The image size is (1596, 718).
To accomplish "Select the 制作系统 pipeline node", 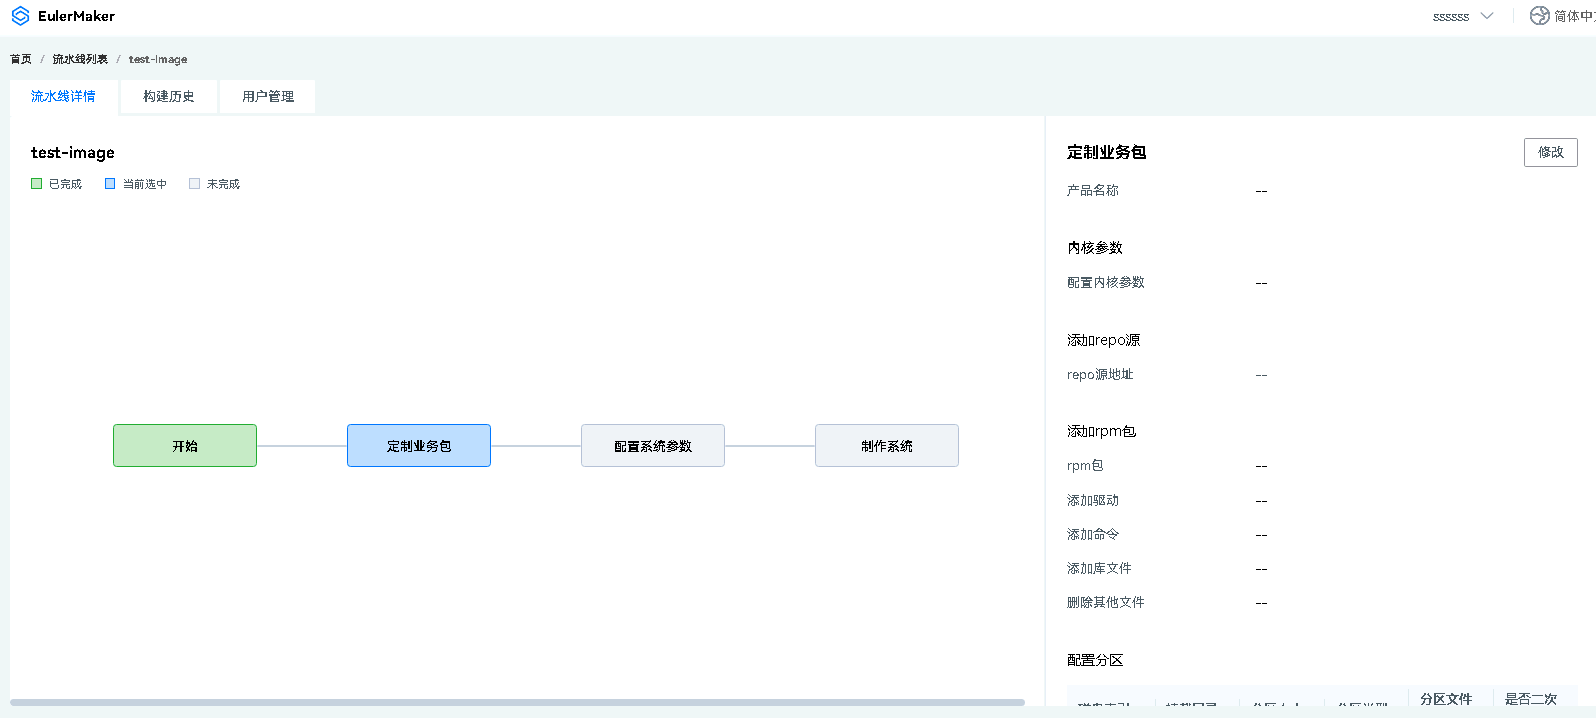I will [887, 446].
